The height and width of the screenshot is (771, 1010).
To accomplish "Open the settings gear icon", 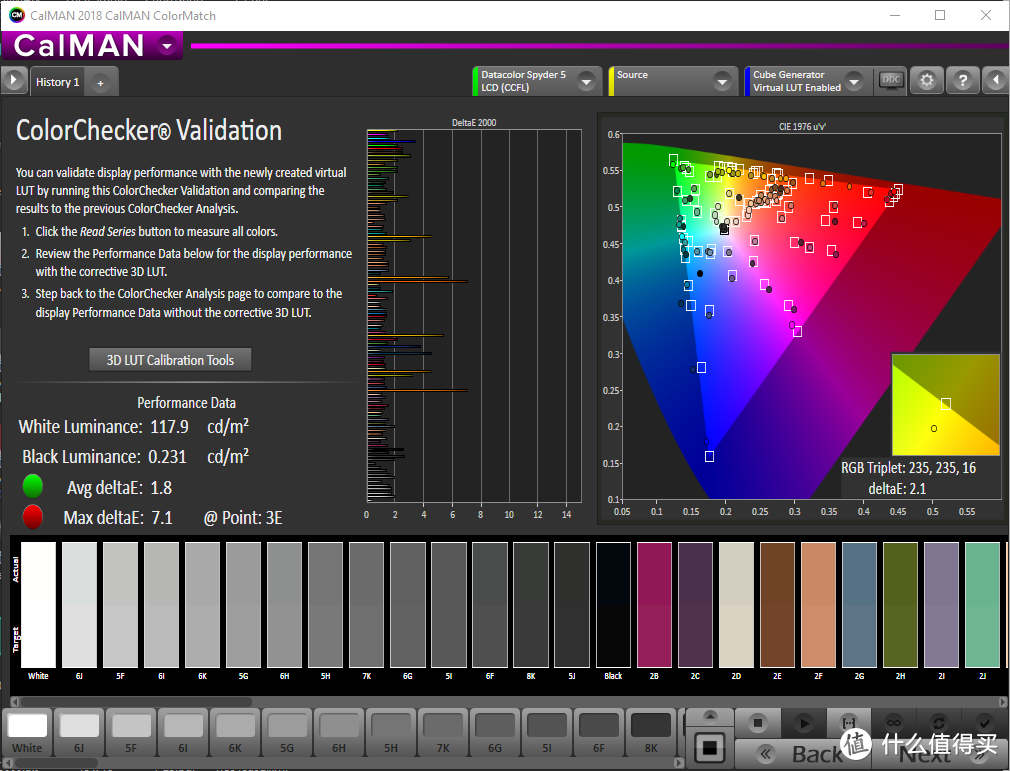I will pos(927,81).
